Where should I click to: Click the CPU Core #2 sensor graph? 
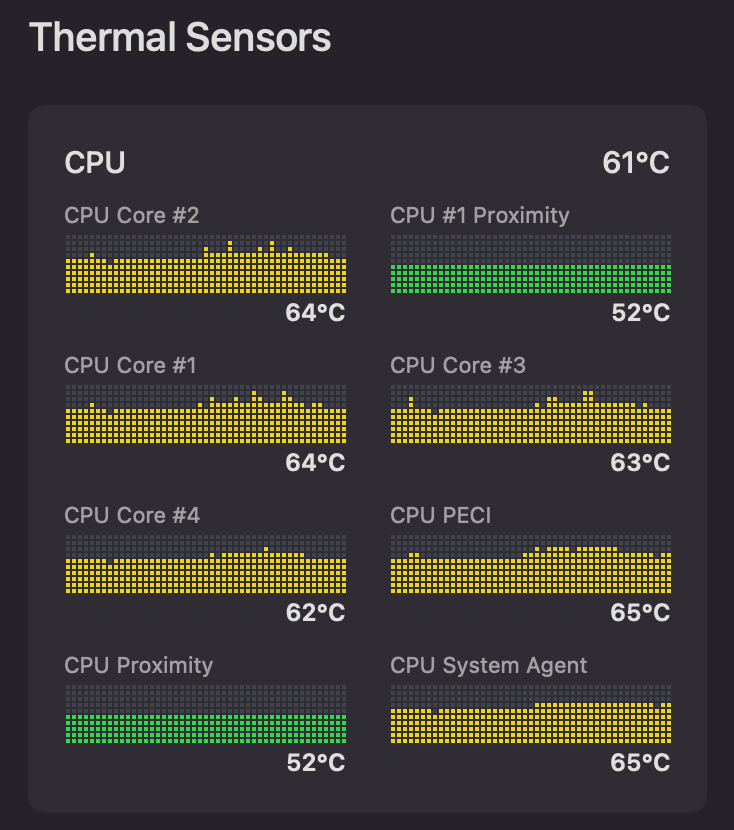(205, 265)
